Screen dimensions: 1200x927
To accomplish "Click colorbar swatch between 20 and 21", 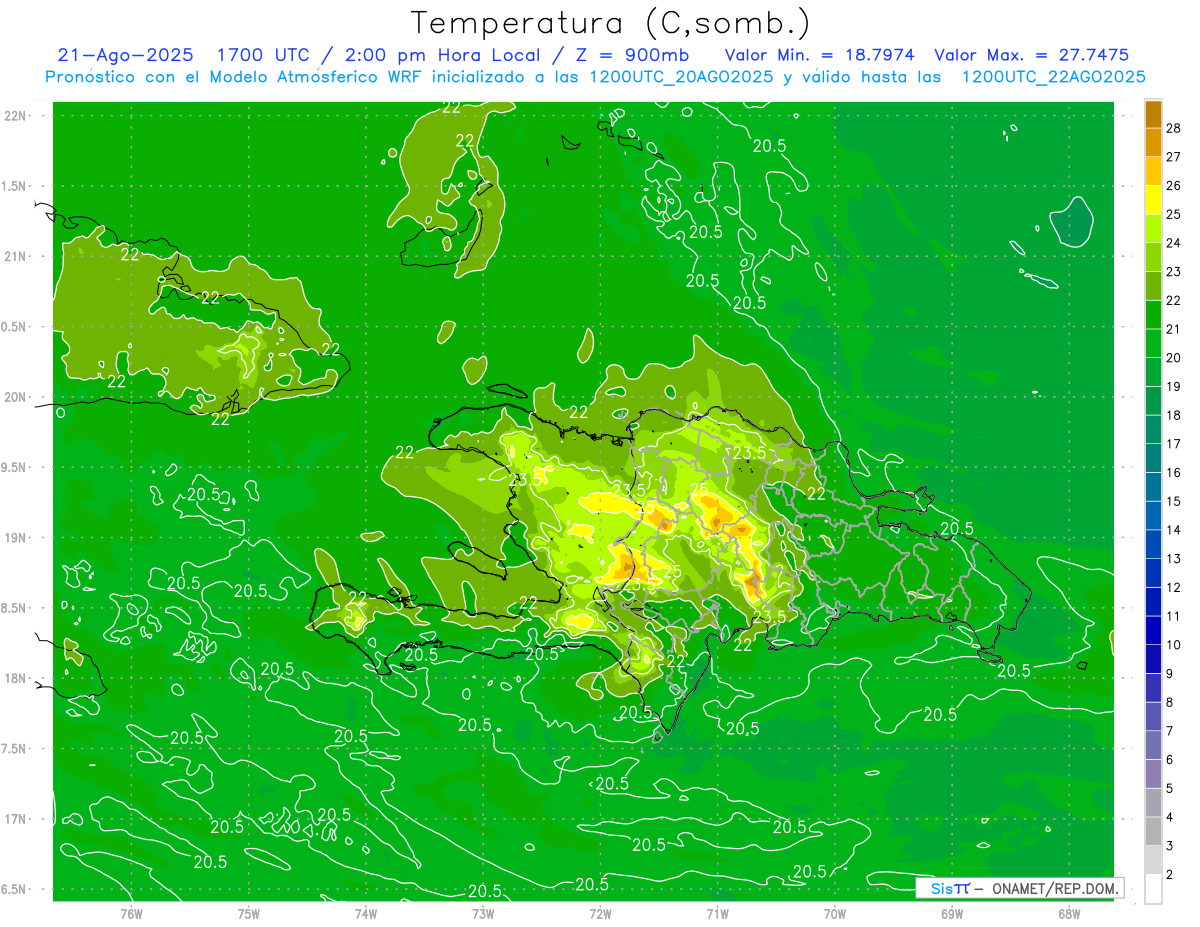I will 1153,344.
